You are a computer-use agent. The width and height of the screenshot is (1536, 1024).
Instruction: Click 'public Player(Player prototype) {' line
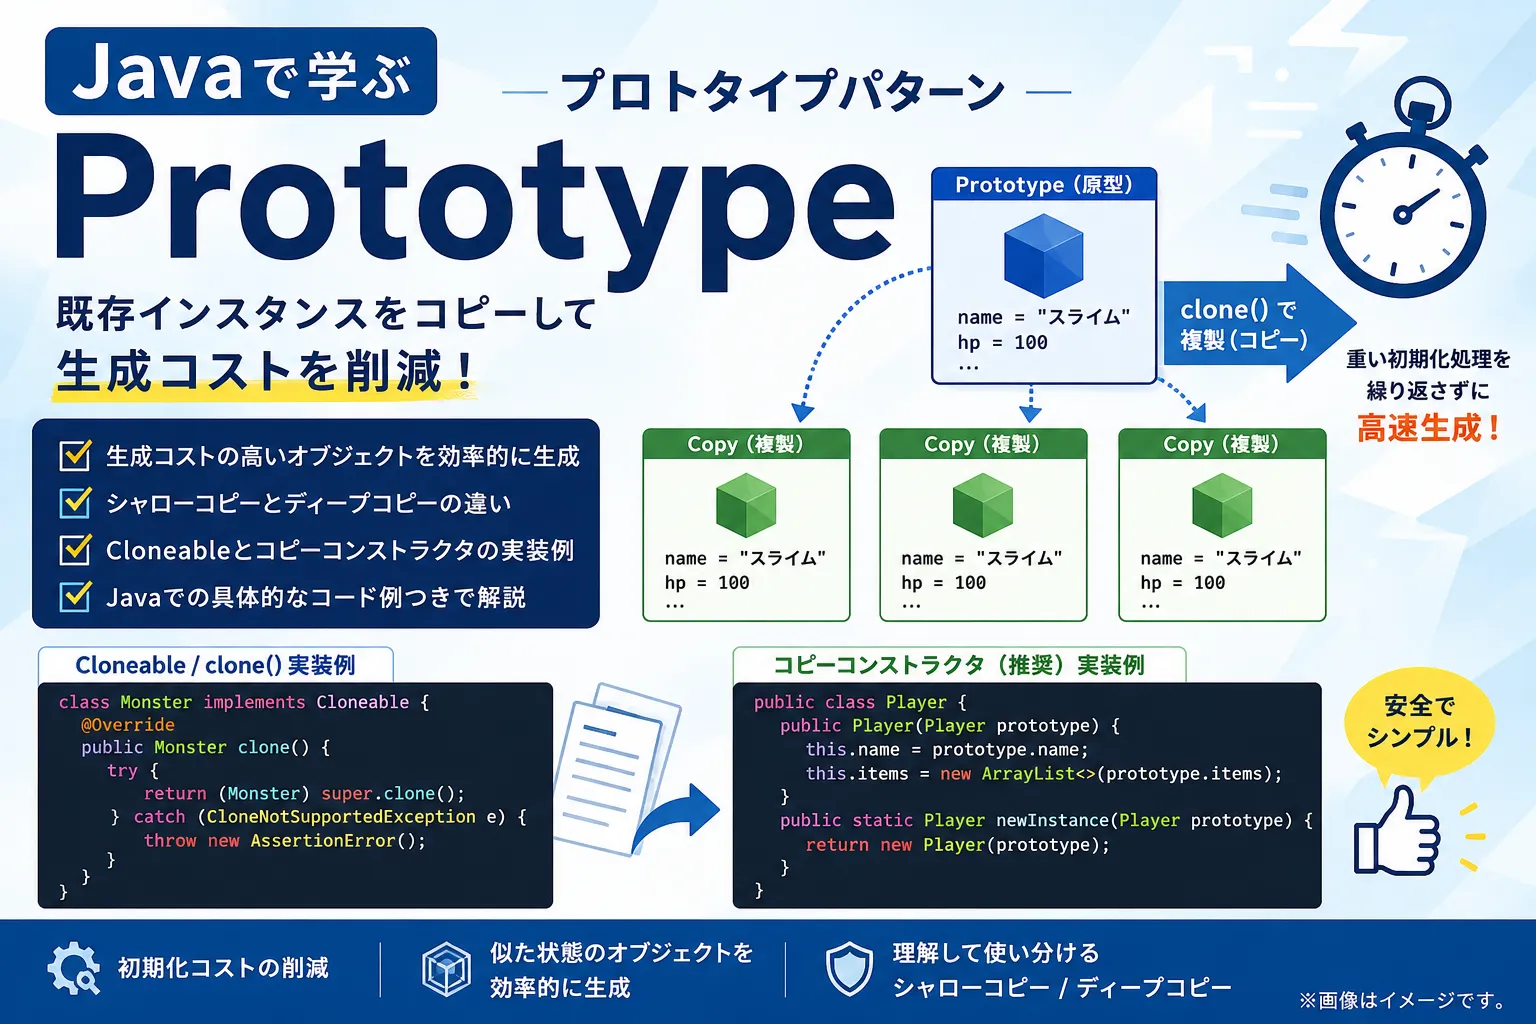950,726
